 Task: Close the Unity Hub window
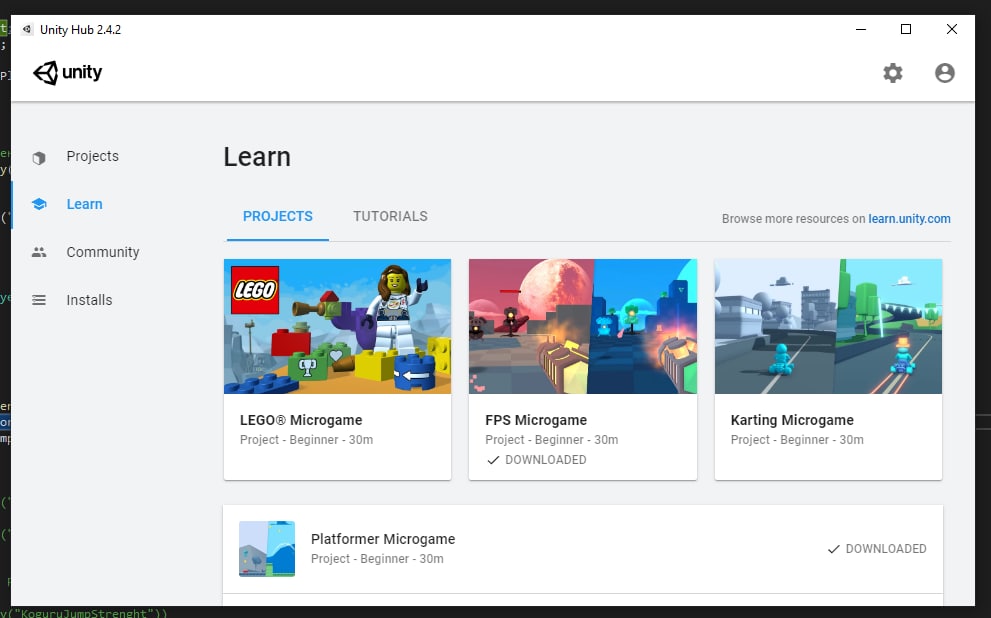point(952,29)
